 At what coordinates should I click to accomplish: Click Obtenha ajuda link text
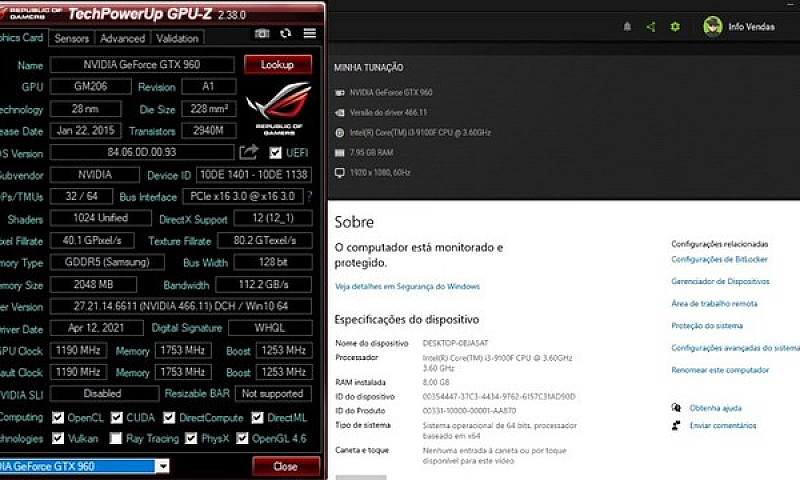pos(715,408)
